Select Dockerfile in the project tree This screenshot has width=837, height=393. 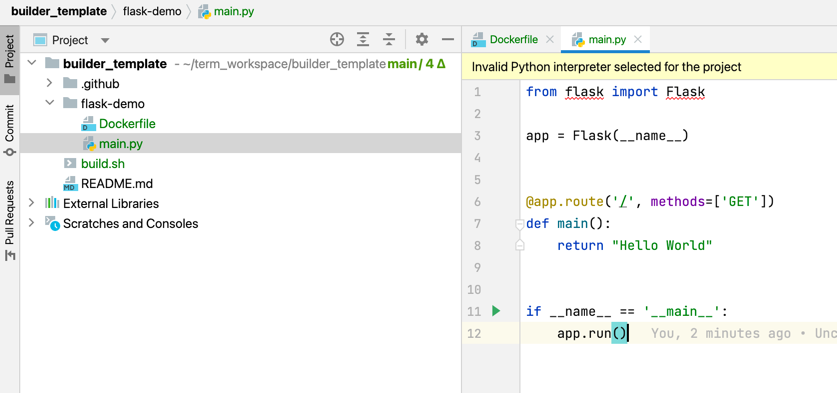click(x=241, y=123)
